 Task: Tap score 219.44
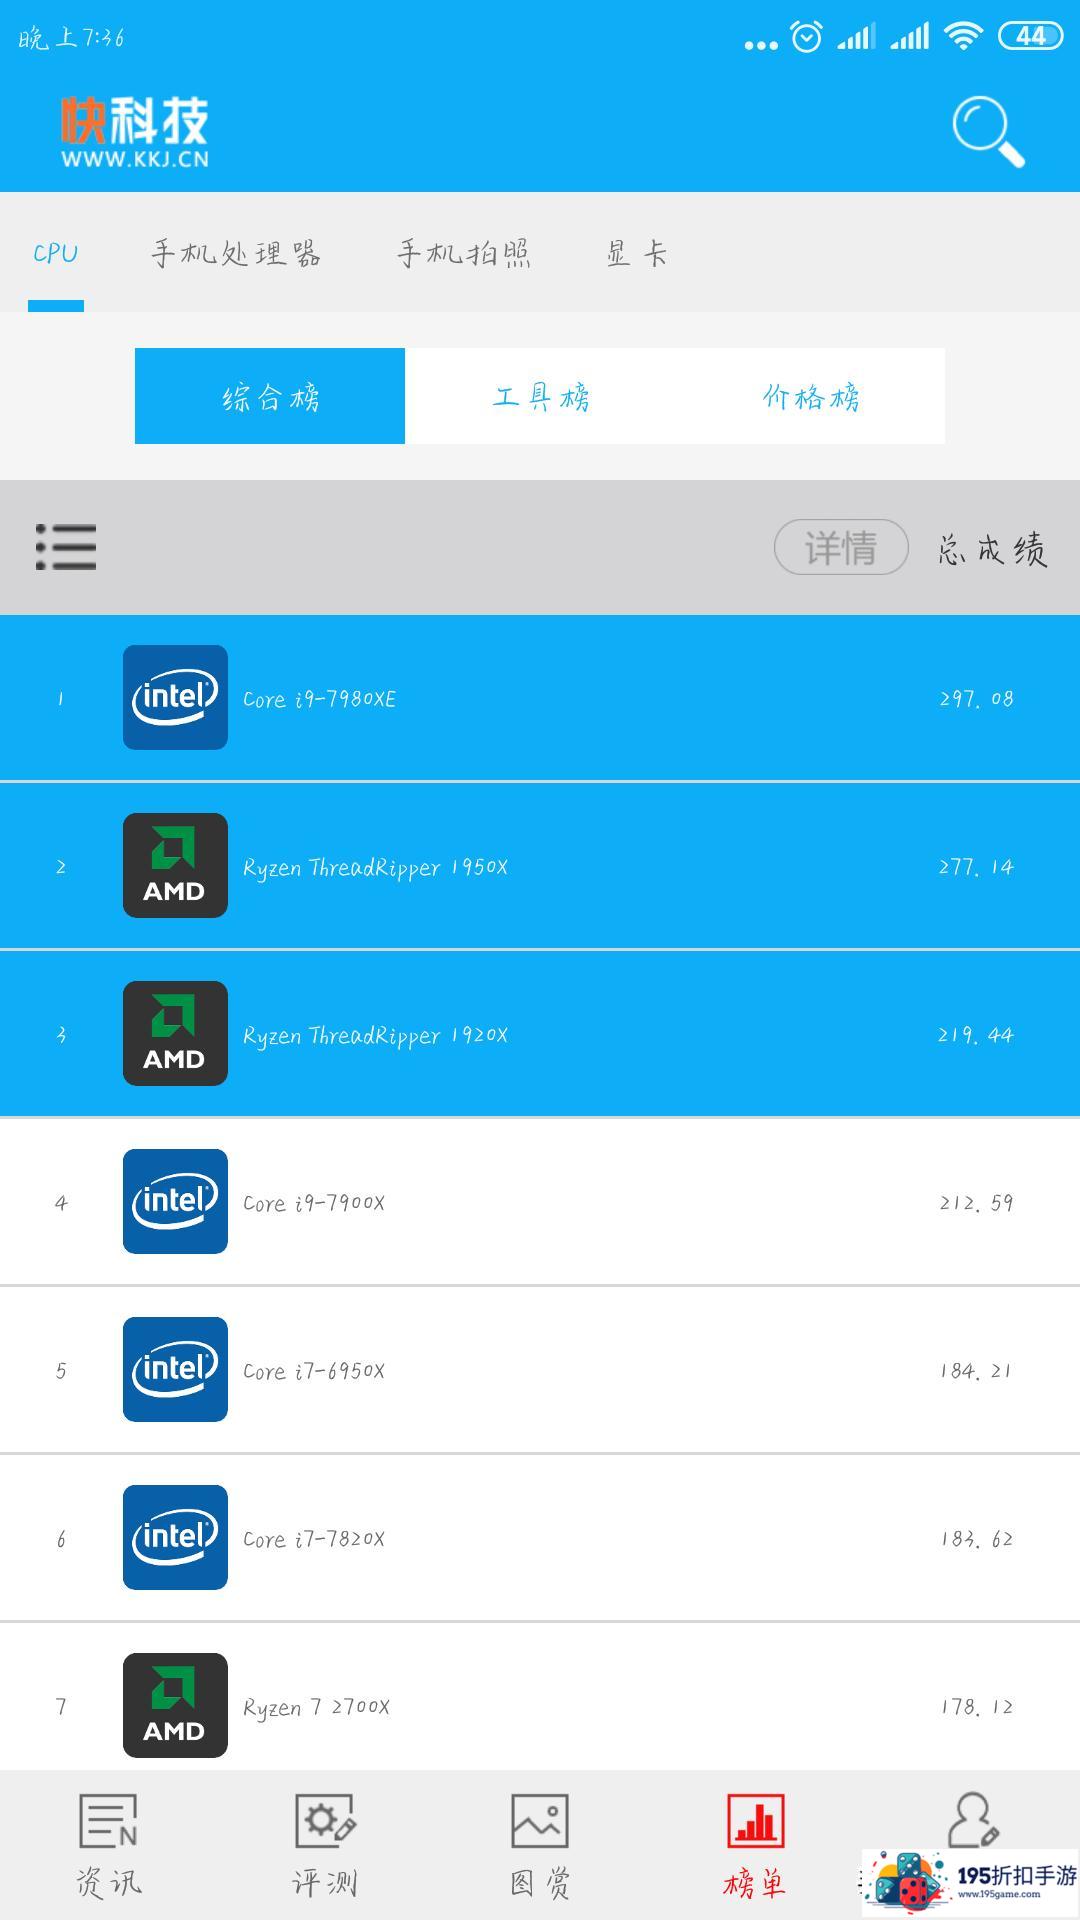point(976,1035)
